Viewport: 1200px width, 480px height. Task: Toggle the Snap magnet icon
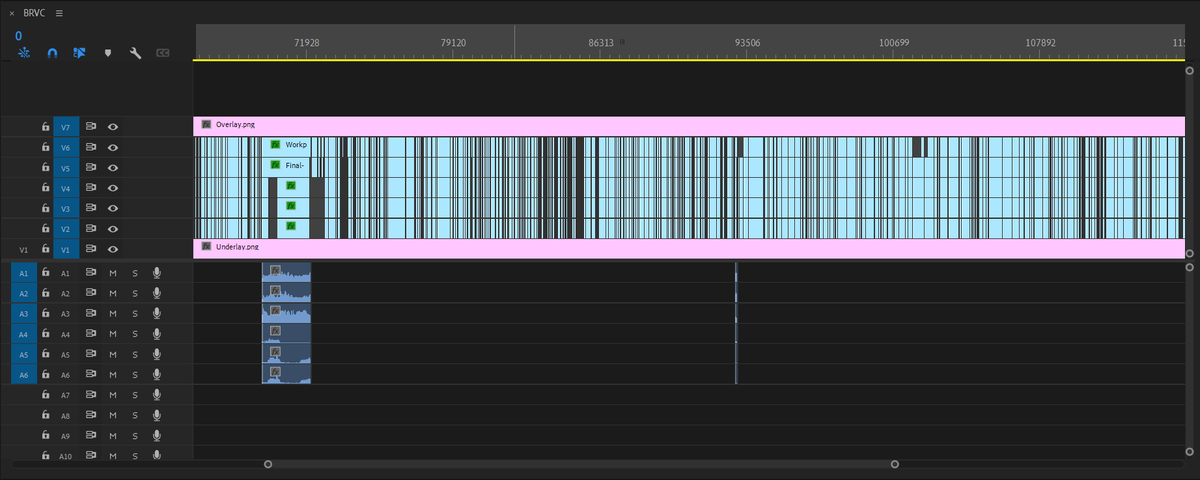pos(52,53)
